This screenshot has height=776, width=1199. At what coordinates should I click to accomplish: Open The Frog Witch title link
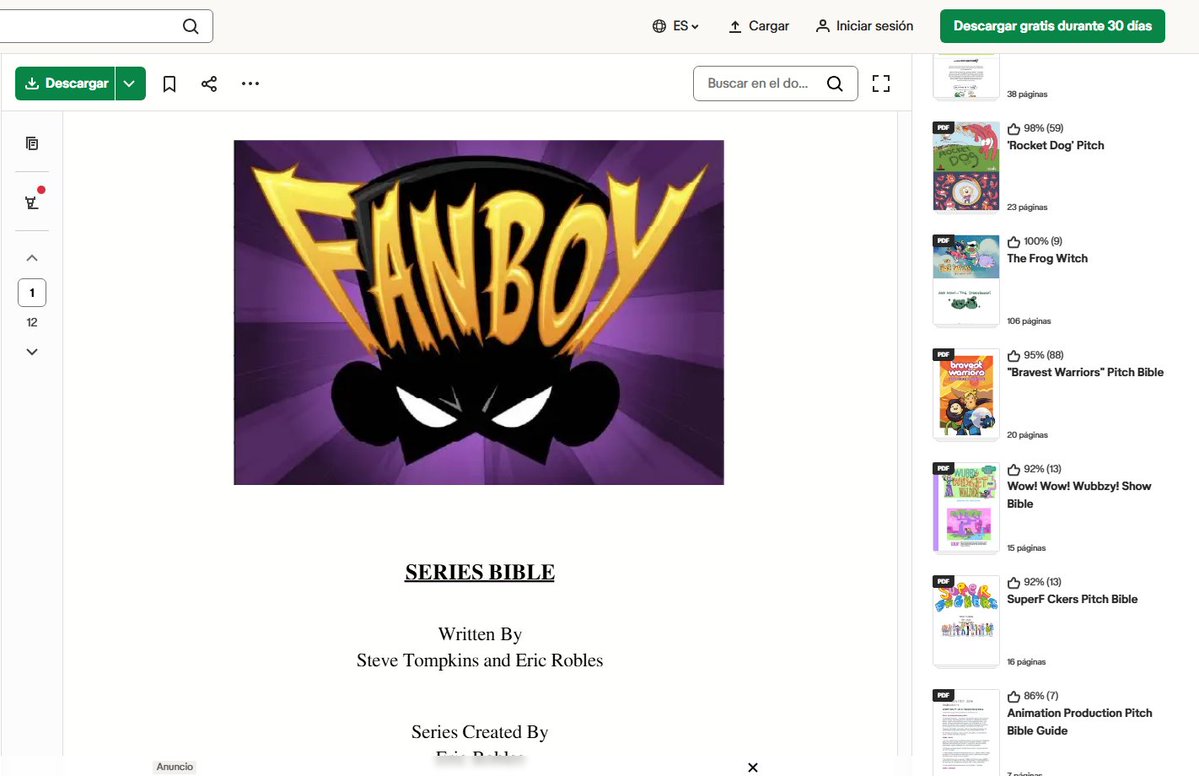(1047, 258)
